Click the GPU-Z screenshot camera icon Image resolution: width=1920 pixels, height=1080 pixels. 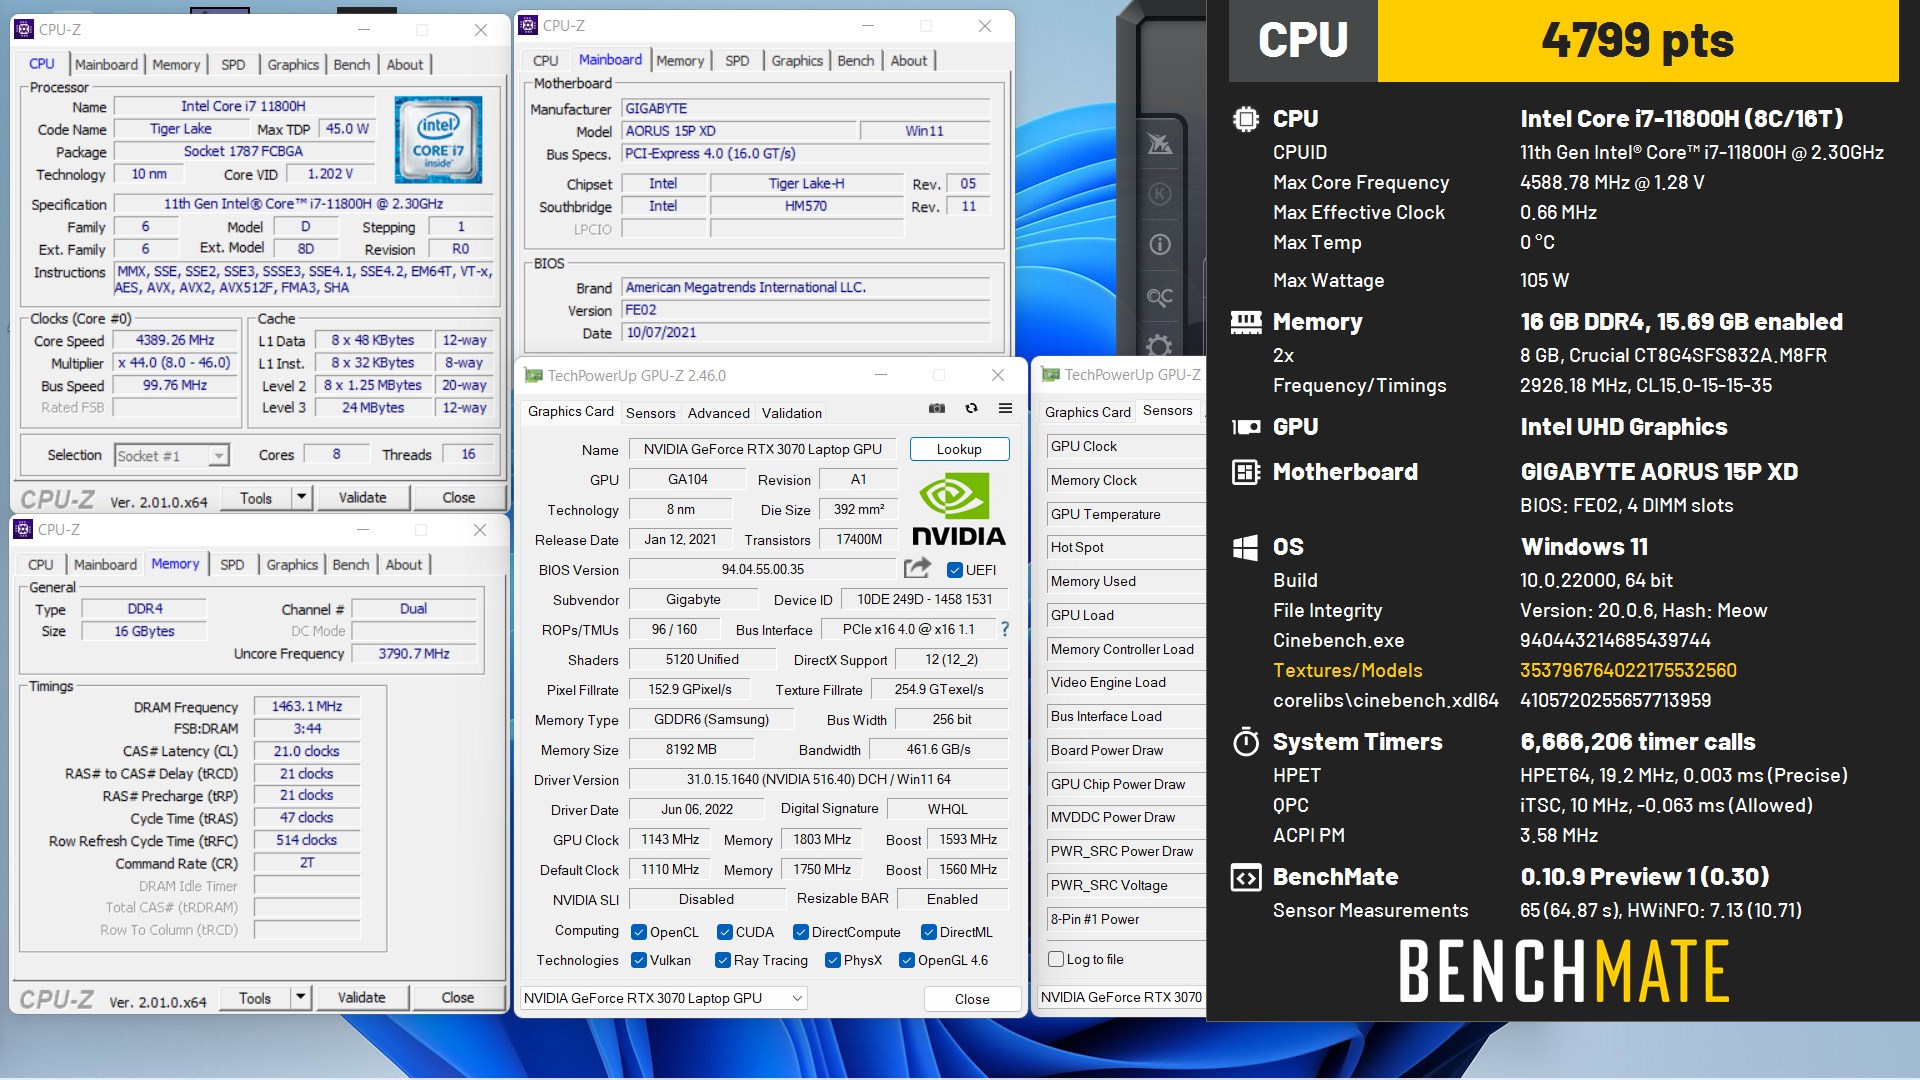point(937,409)
